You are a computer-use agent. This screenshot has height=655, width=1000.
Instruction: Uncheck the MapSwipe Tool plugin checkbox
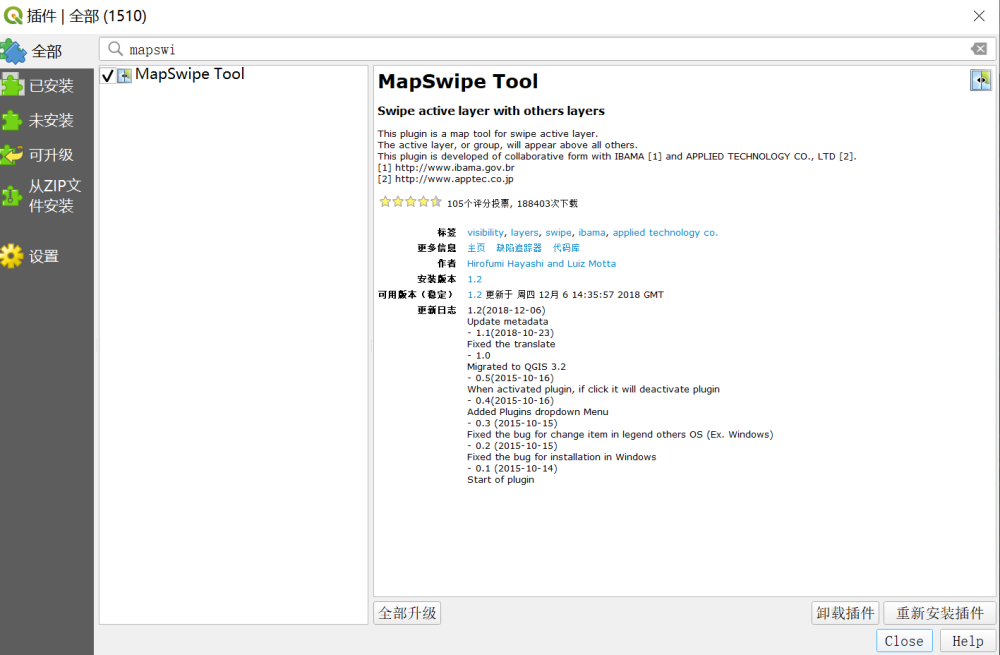(108, 76)
